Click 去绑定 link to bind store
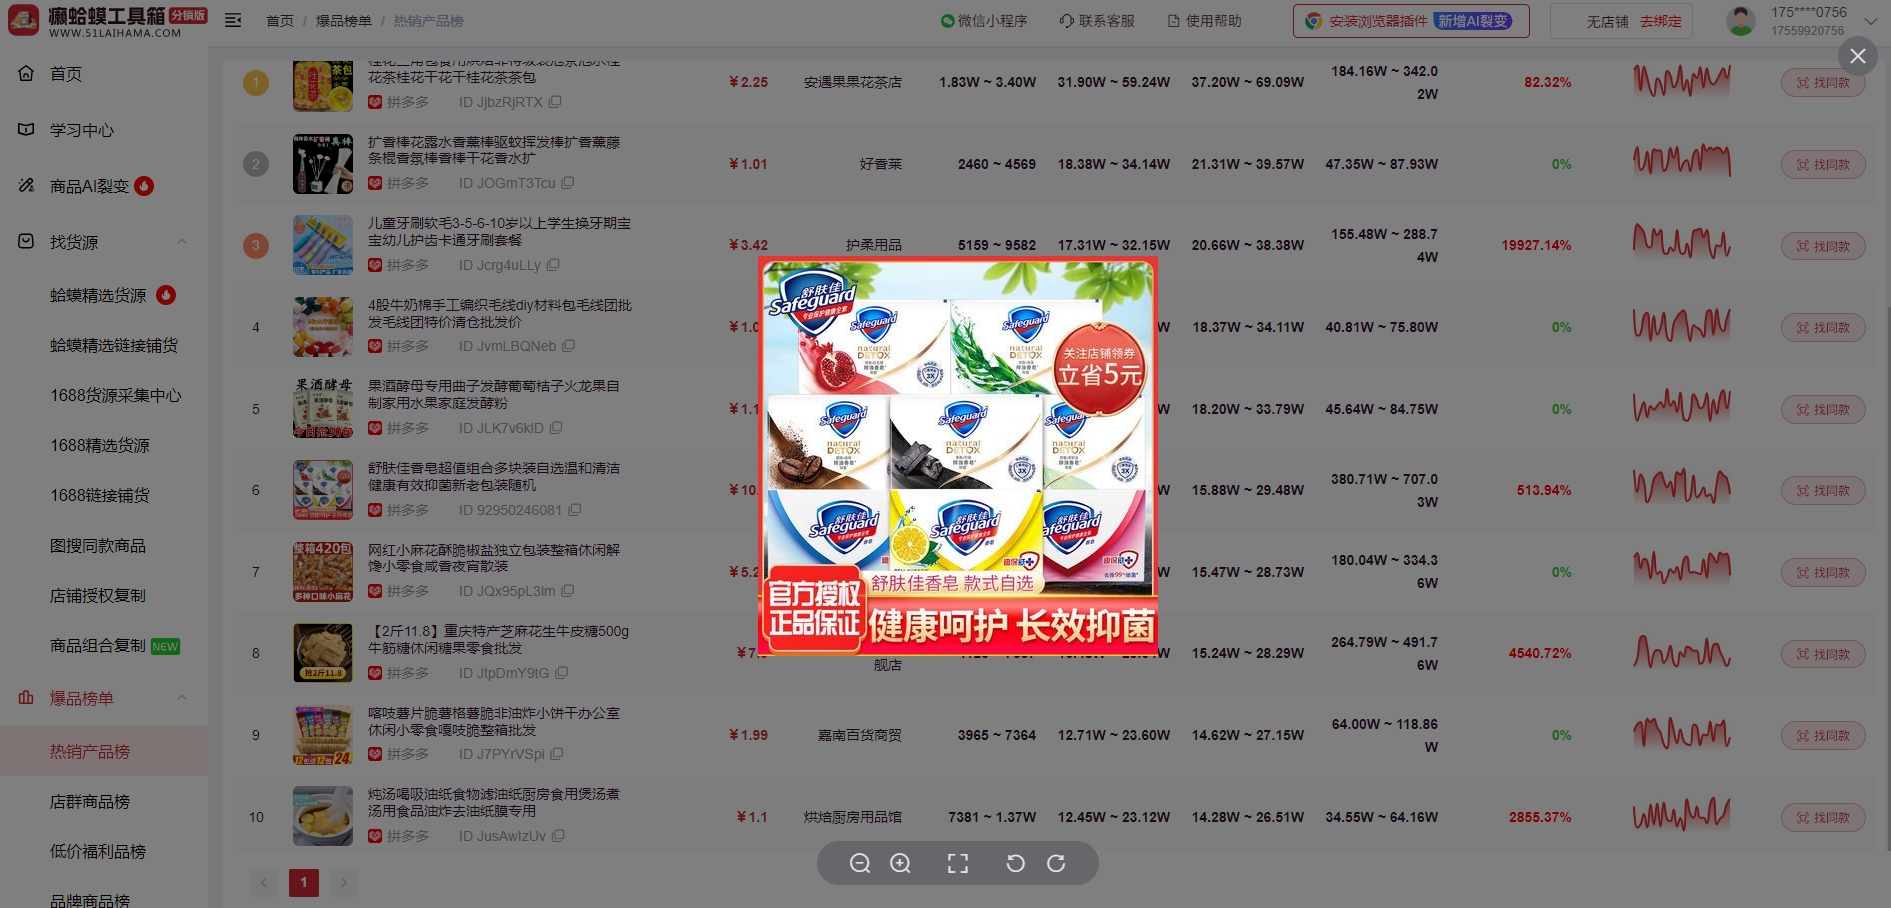 [x=1660, y=21]
